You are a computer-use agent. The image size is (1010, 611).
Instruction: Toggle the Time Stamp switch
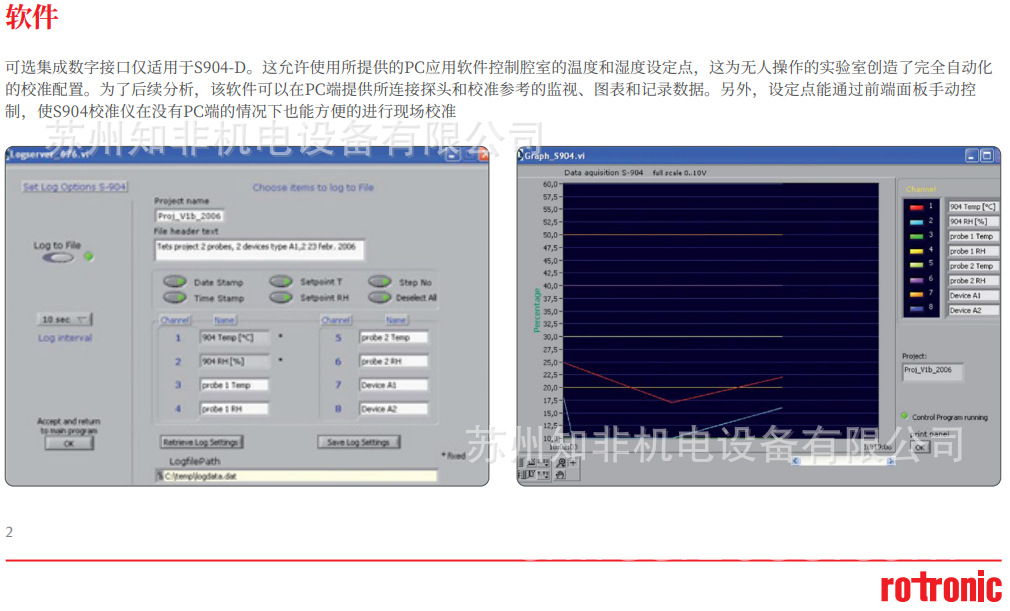tap(175, 297)
